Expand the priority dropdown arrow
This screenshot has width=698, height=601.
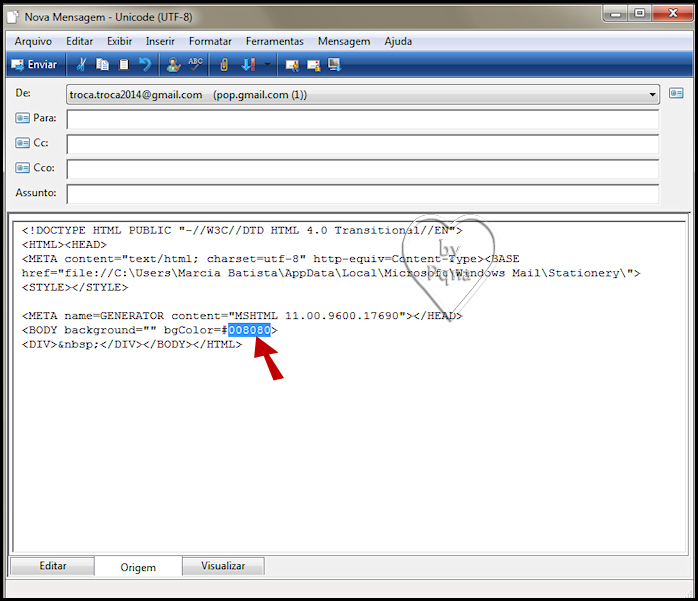[x=268, y=65]
